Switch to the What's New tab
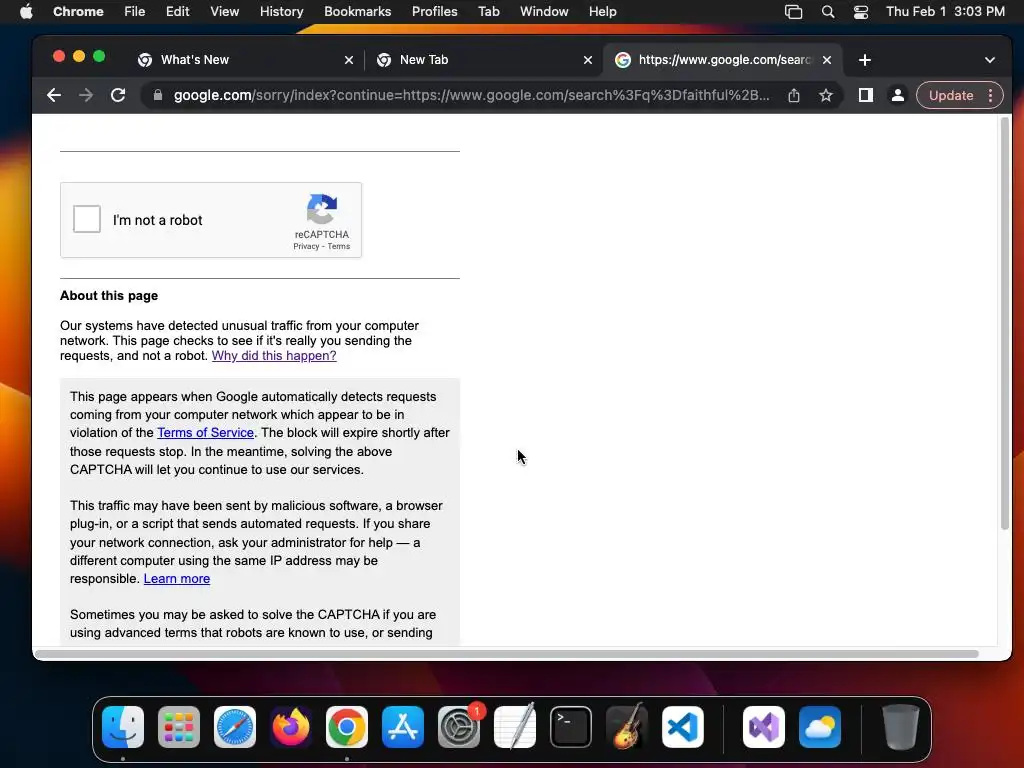1024x768 pixels. tap(245, 59)
